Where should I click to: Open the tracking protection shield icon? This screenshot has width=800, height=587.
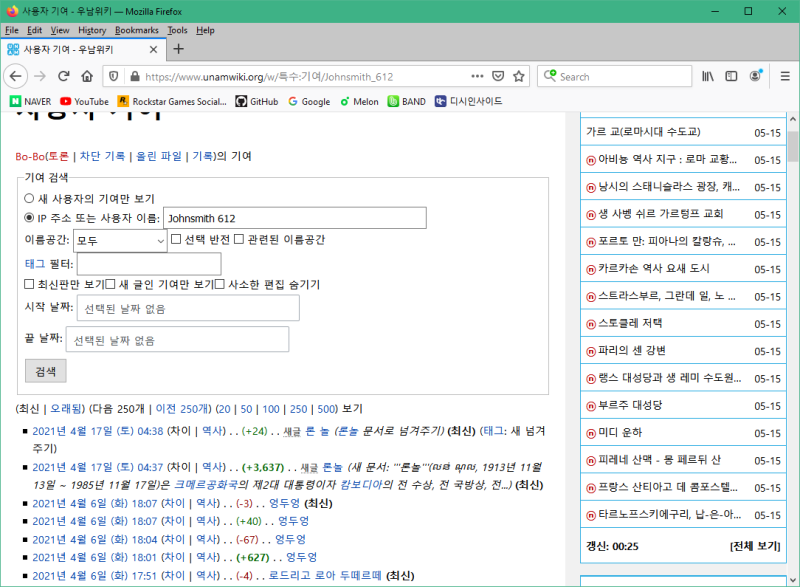pyautogui.click(x=114, y=76)
